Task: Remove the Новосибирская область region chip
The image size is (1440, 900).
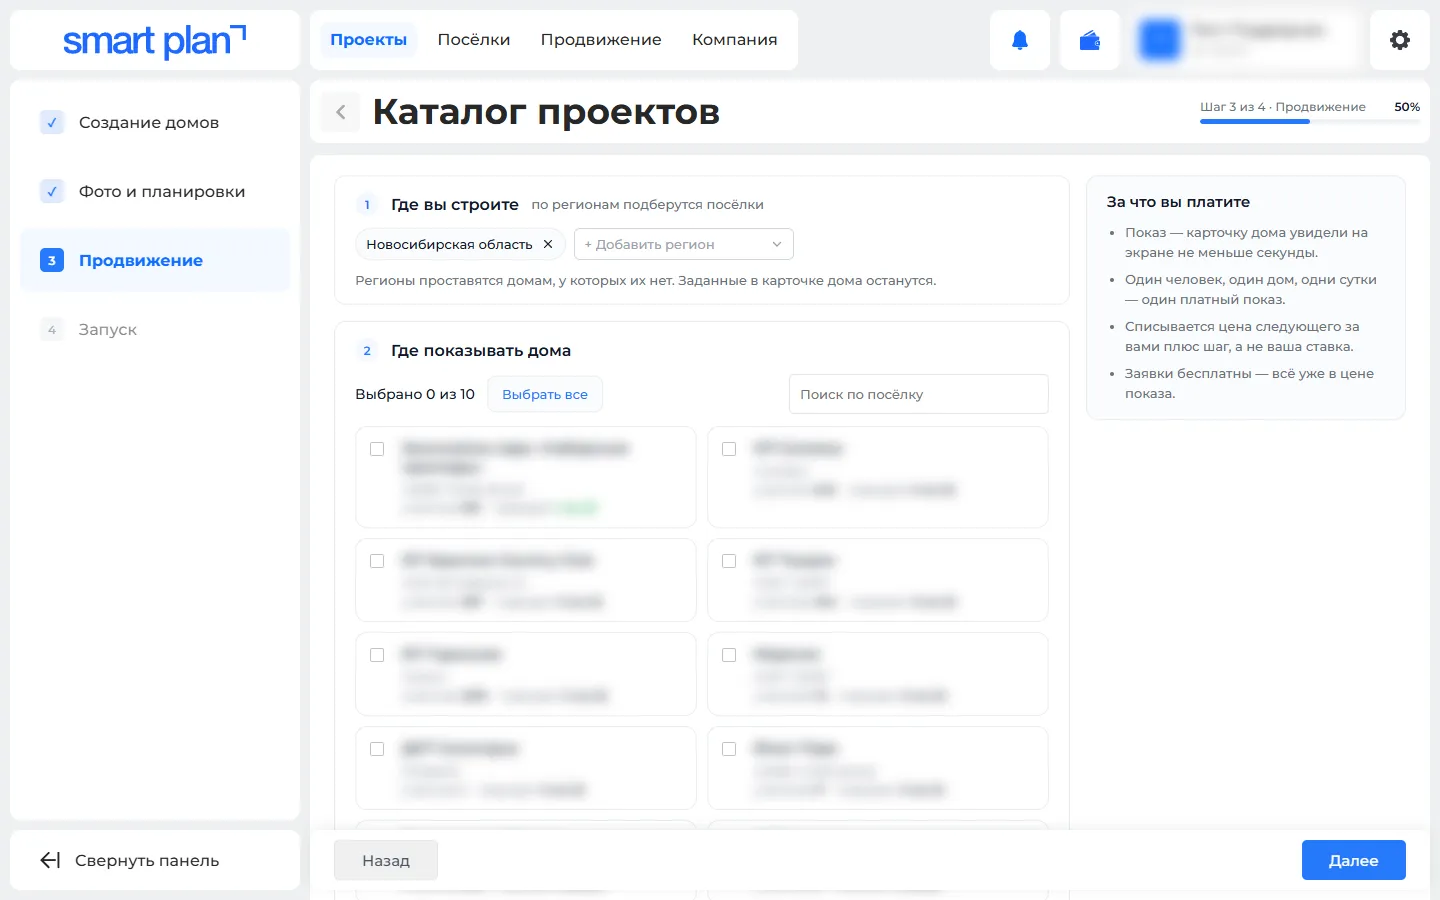Action: (x=548, y=244)
